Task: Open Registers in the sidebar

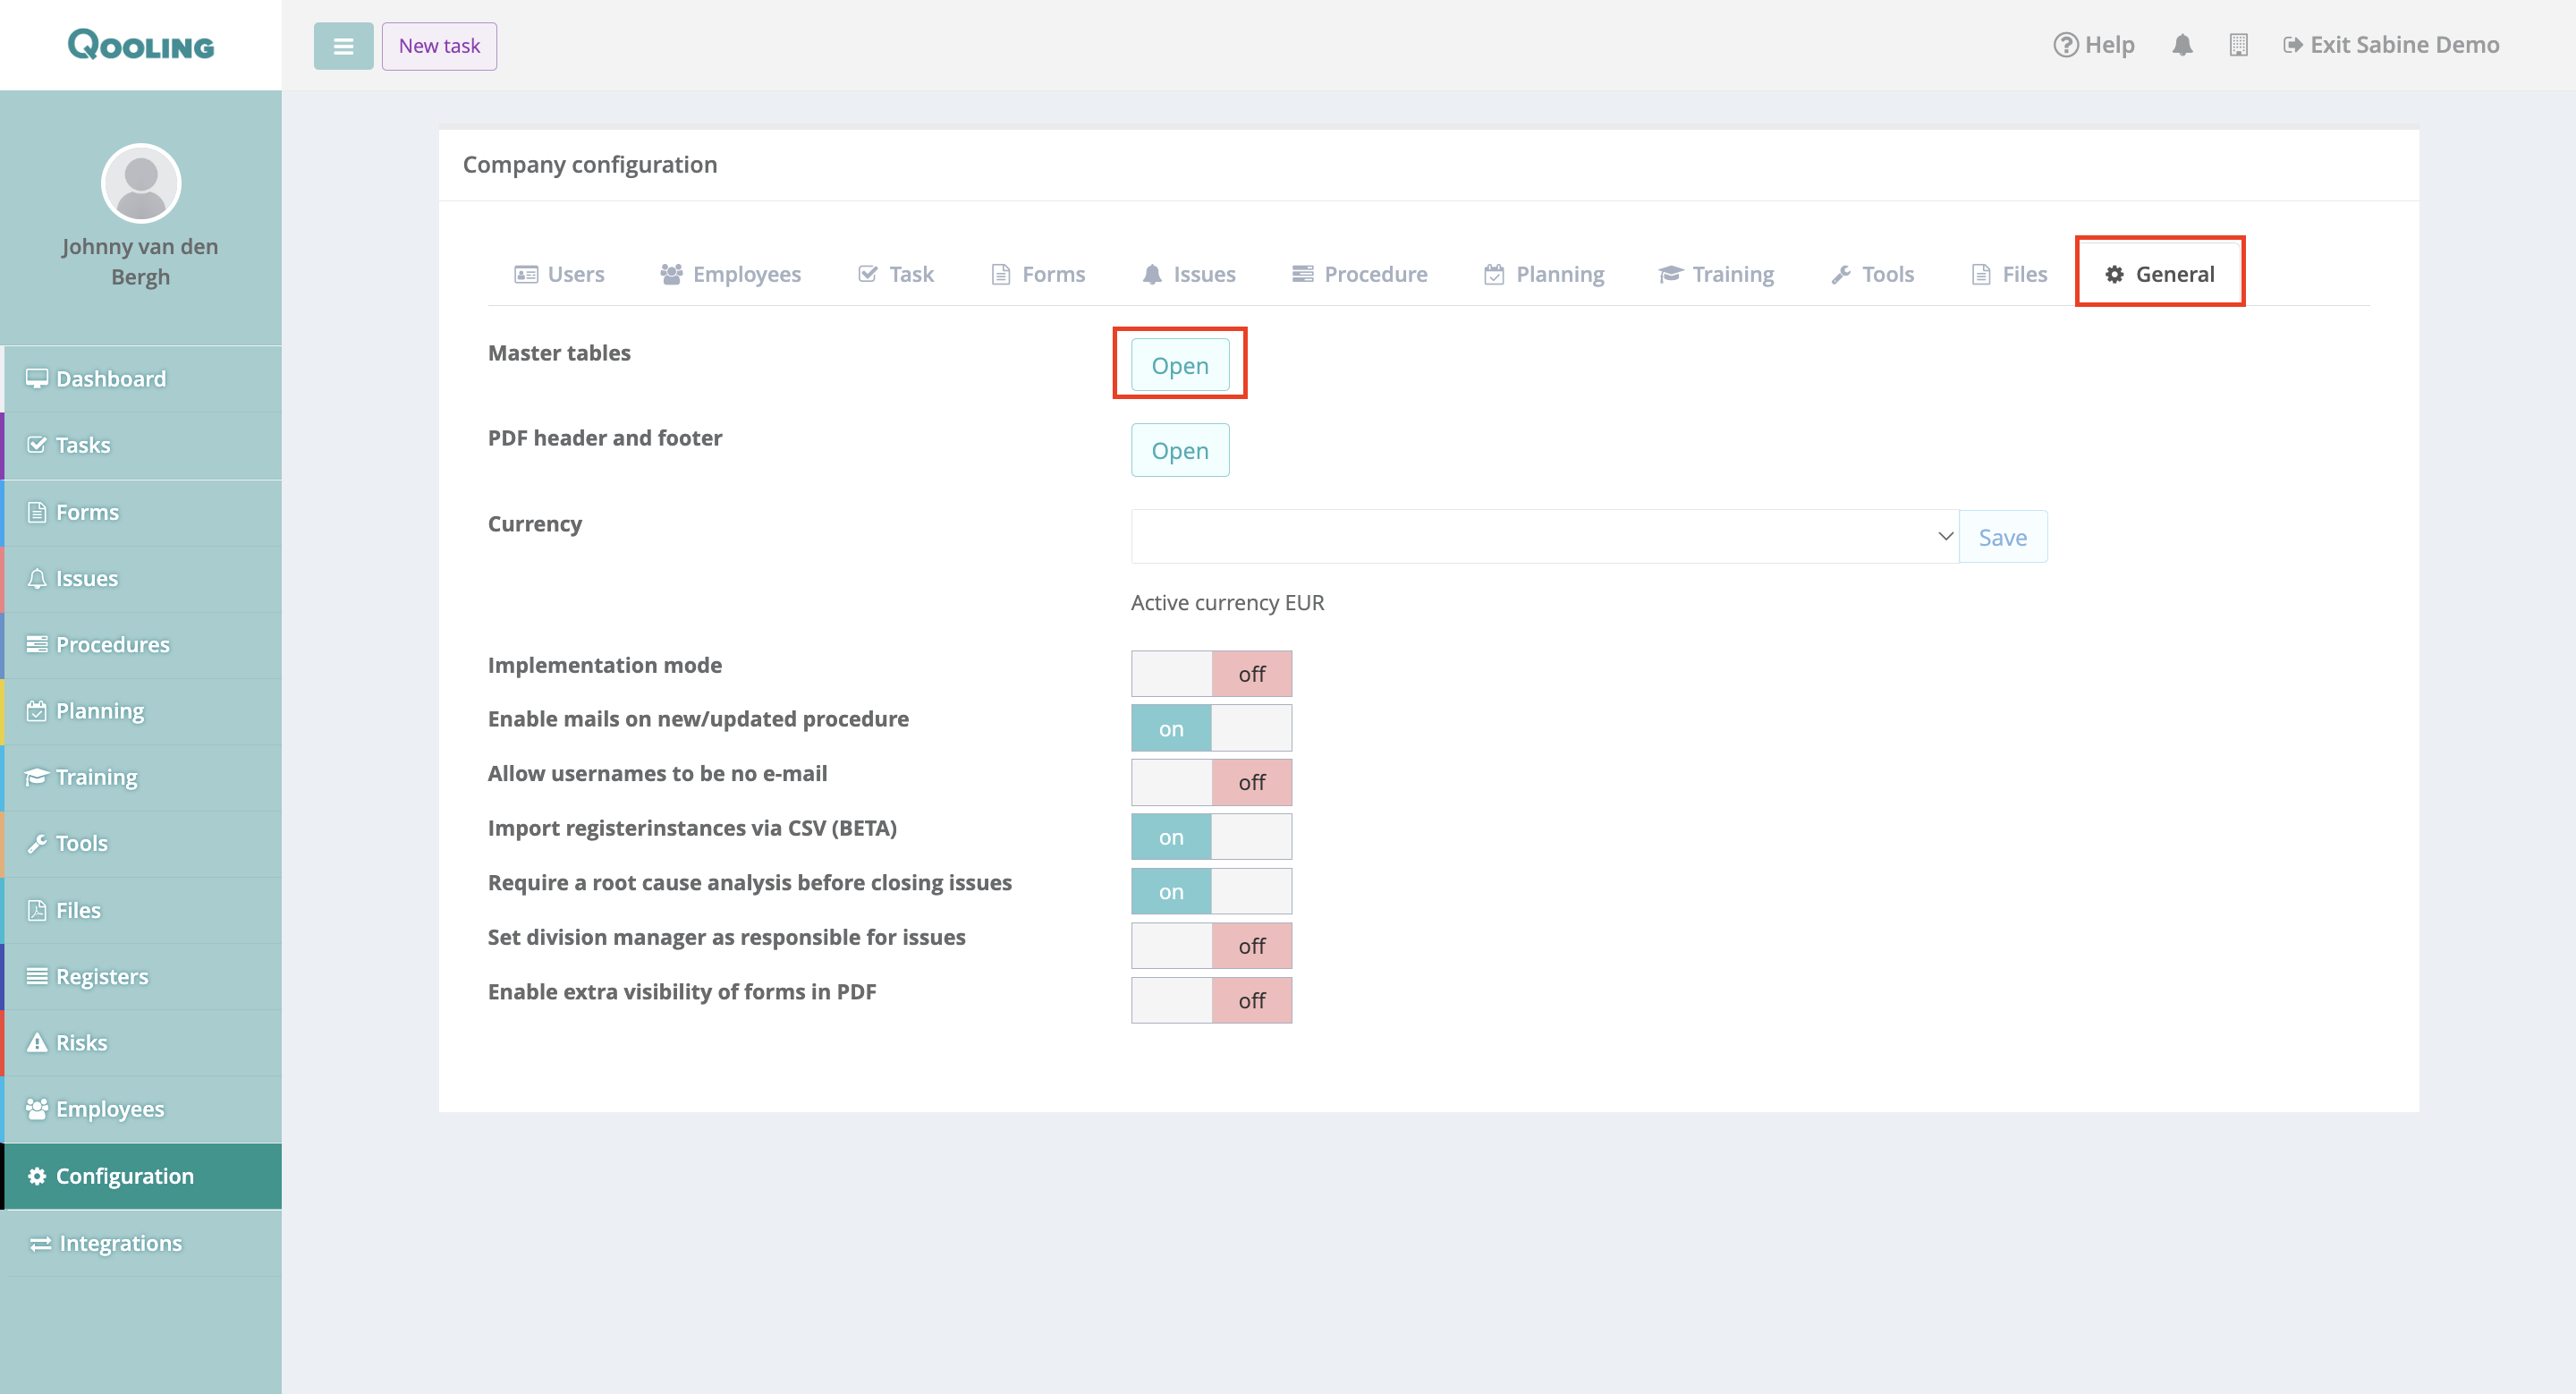Action: [101, 976]
